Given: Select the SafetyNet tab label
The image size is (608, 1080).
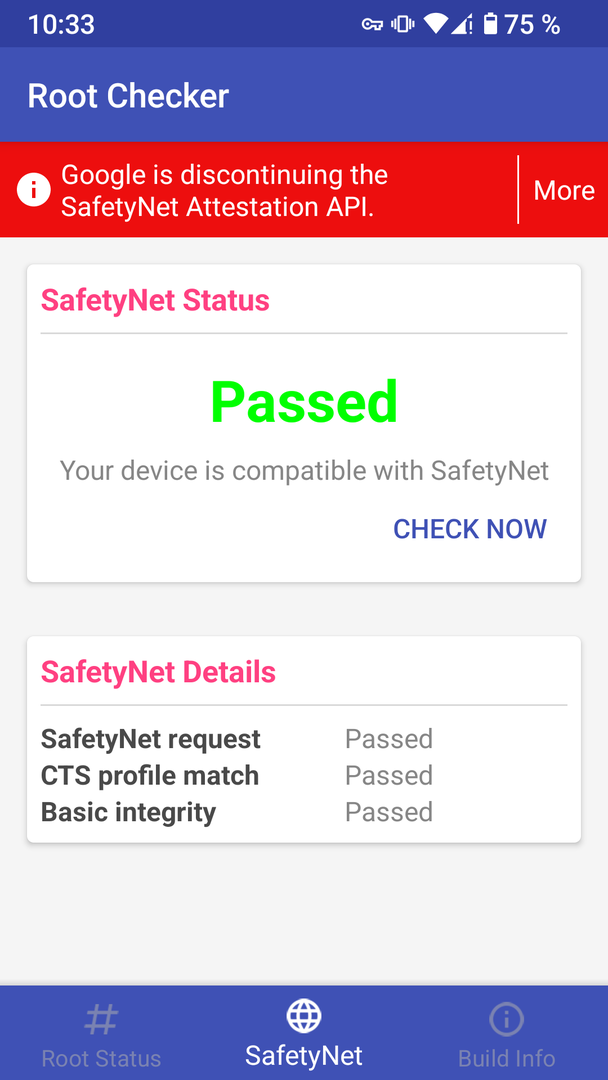Looking at the screenshot, I should [x=304, y=1055].
